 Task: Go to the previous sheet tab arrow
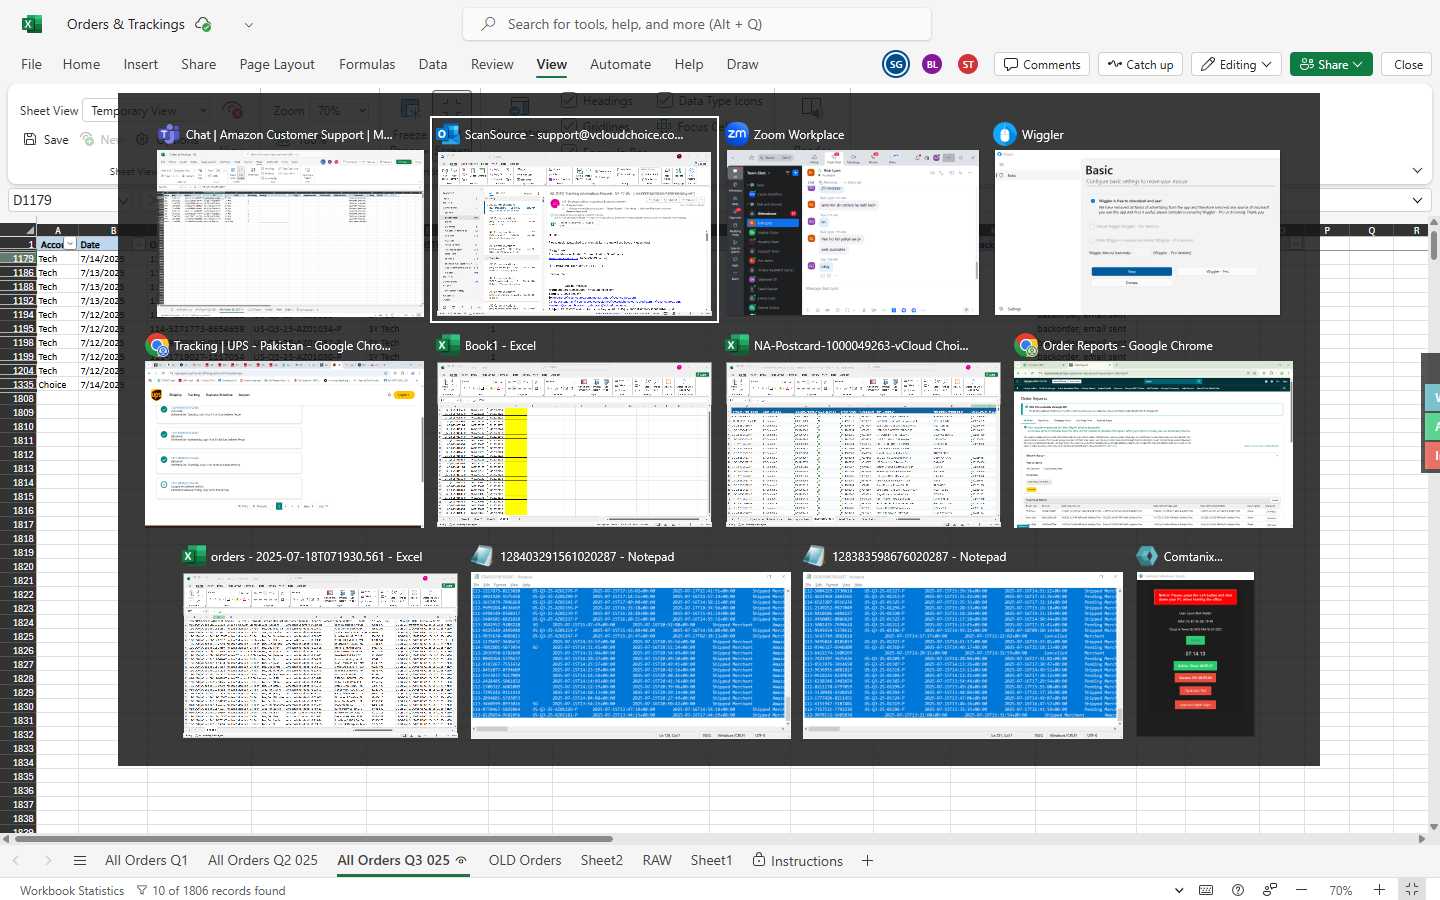click(16, 860)
